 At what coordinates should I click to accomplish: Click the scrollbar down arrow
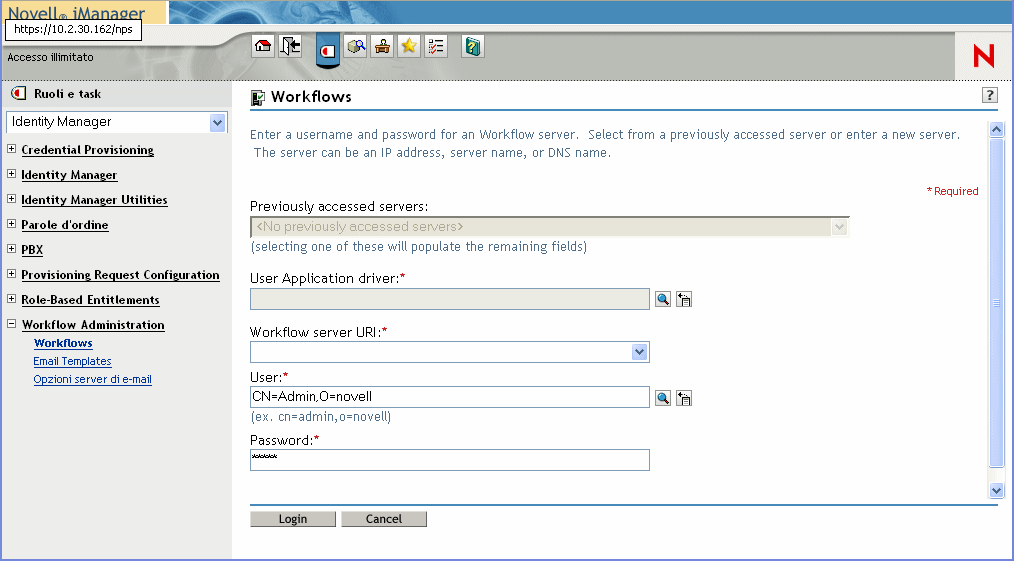tap(997, 491)
